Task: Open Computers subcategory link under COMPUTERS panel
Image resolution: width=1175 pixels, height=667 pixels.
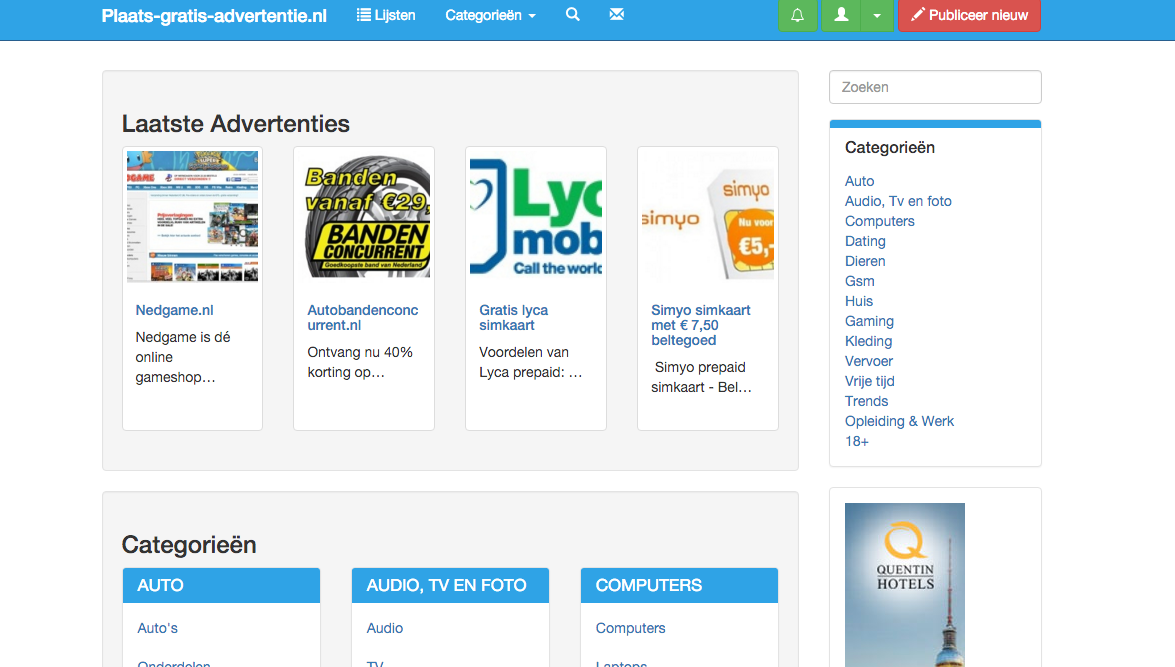Action: tap(630, 628)
